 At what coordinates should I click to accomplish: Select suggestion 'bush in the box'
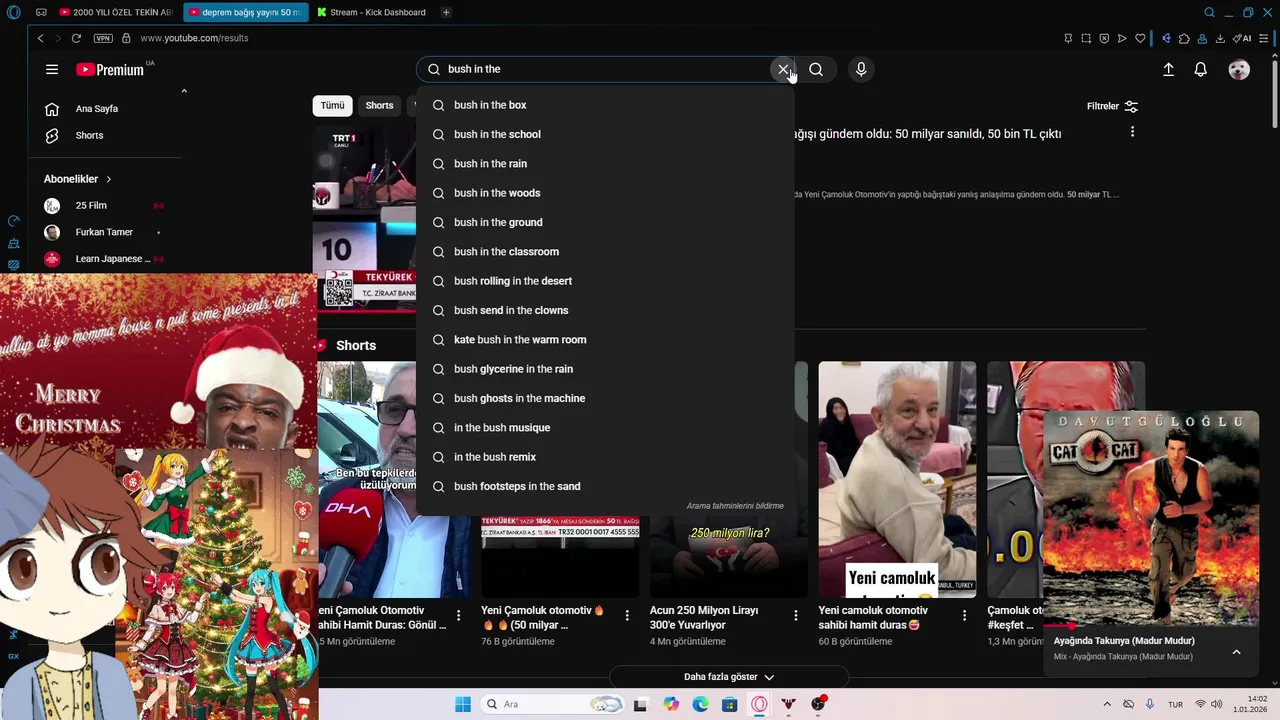click(x=605, y=105)
